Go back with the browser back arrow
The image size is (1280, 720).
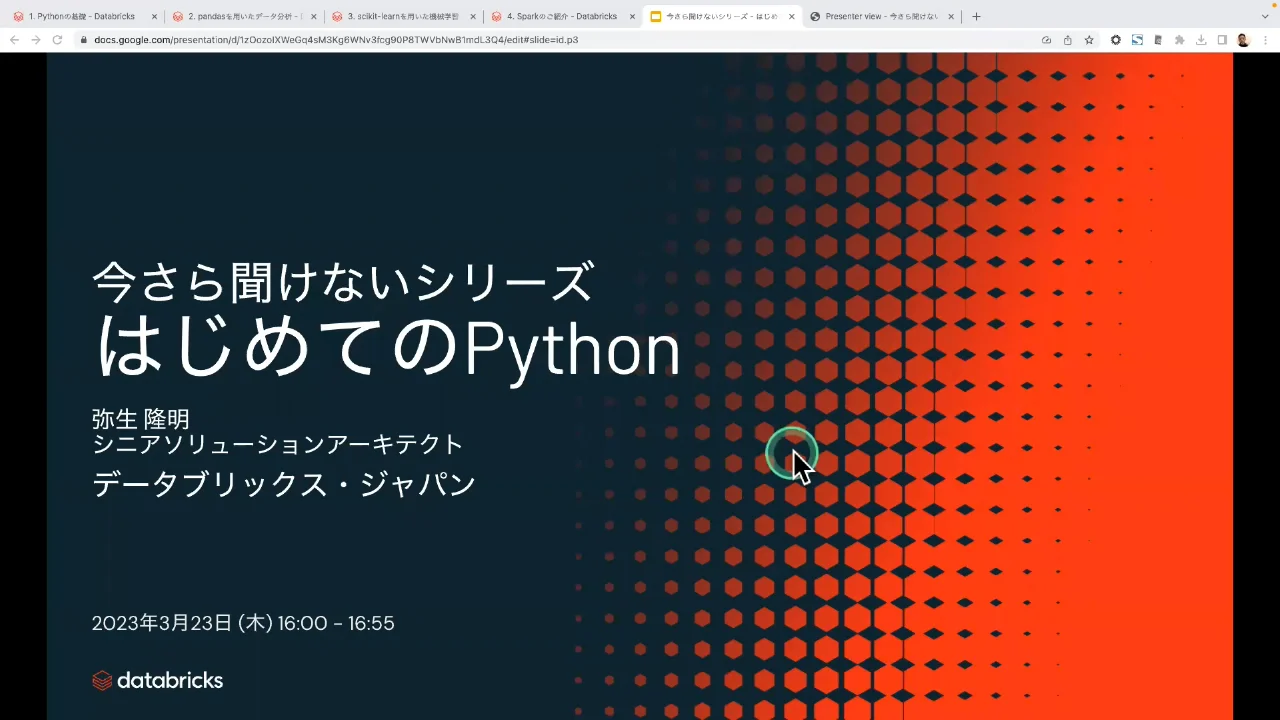point(14,40)
